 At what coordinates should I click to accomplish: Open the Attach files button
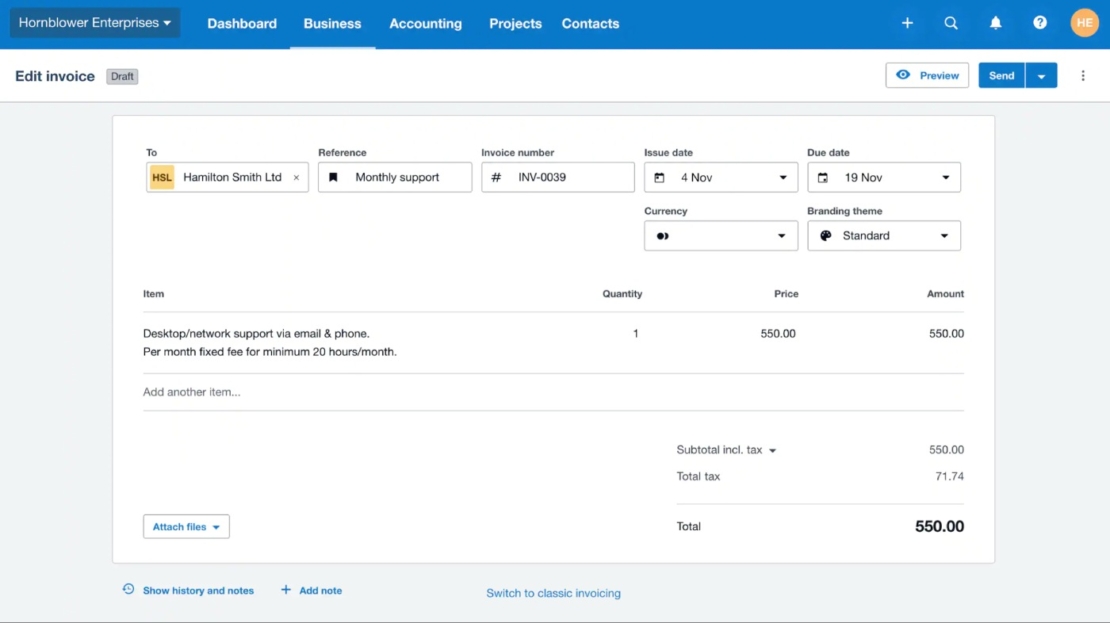(186, 526)
